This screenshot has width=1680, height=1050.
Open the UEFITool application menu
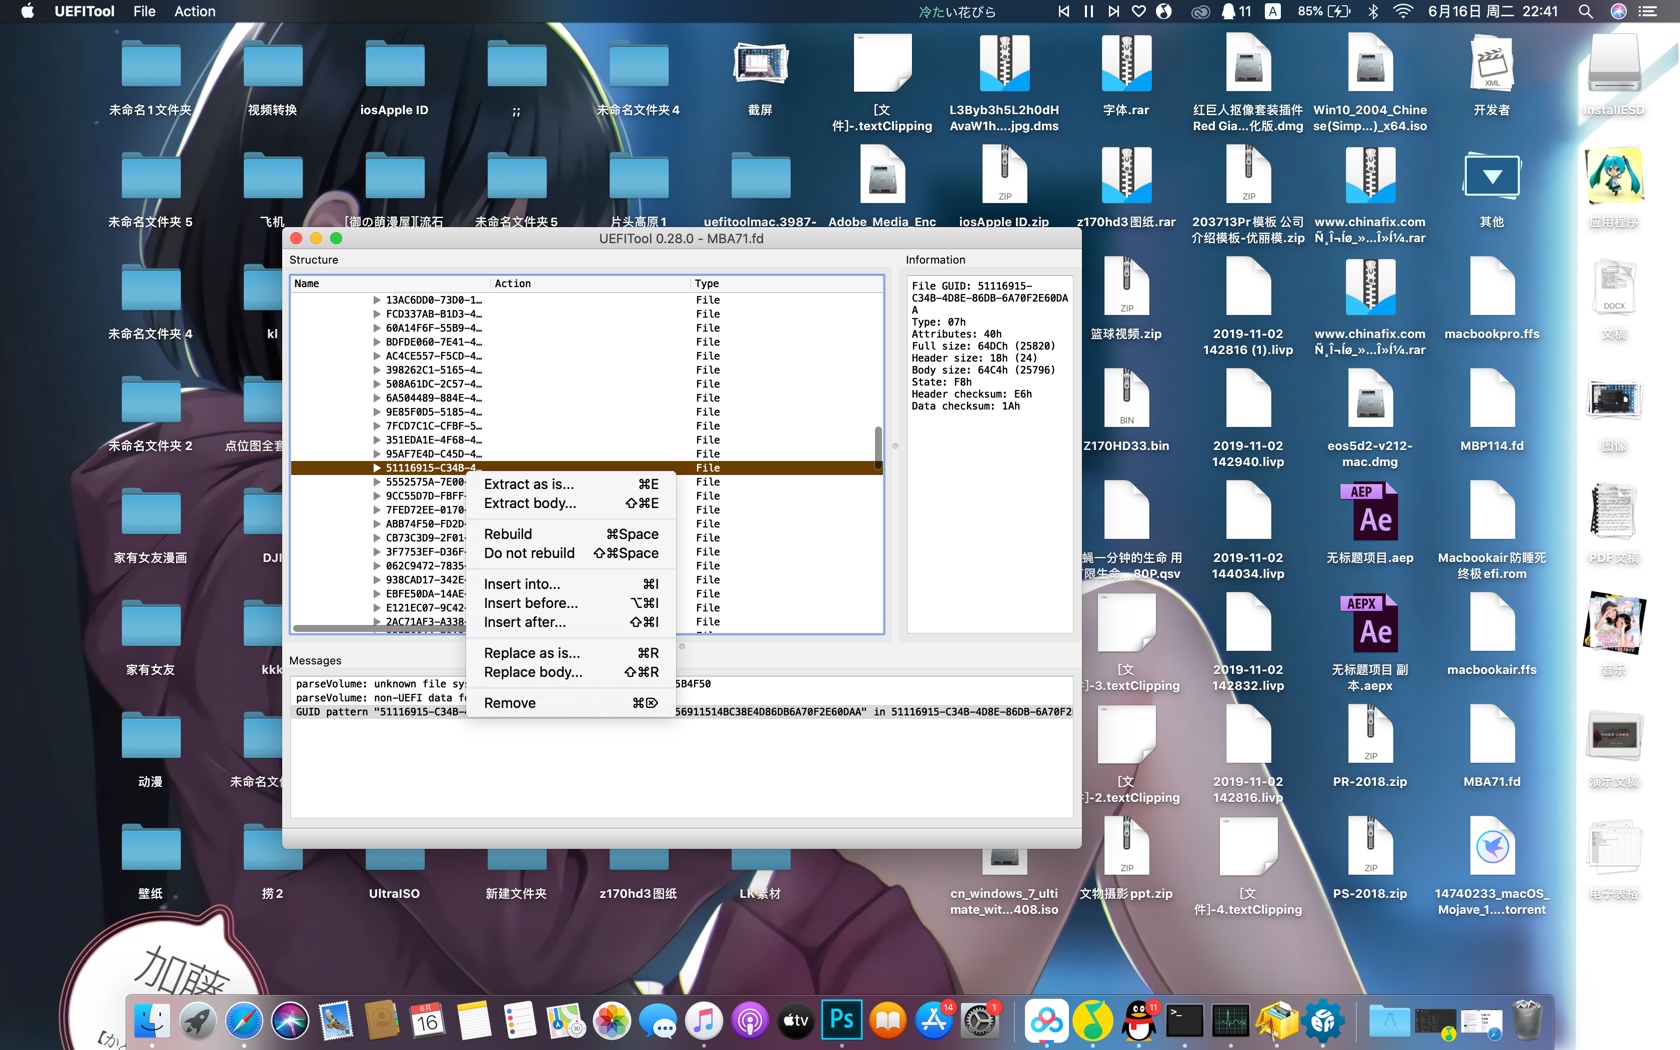(84, 11)
